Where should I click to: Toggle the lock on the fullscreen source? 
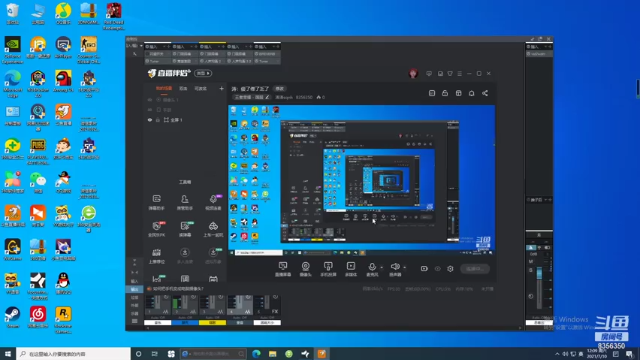(x=158, y=120)
